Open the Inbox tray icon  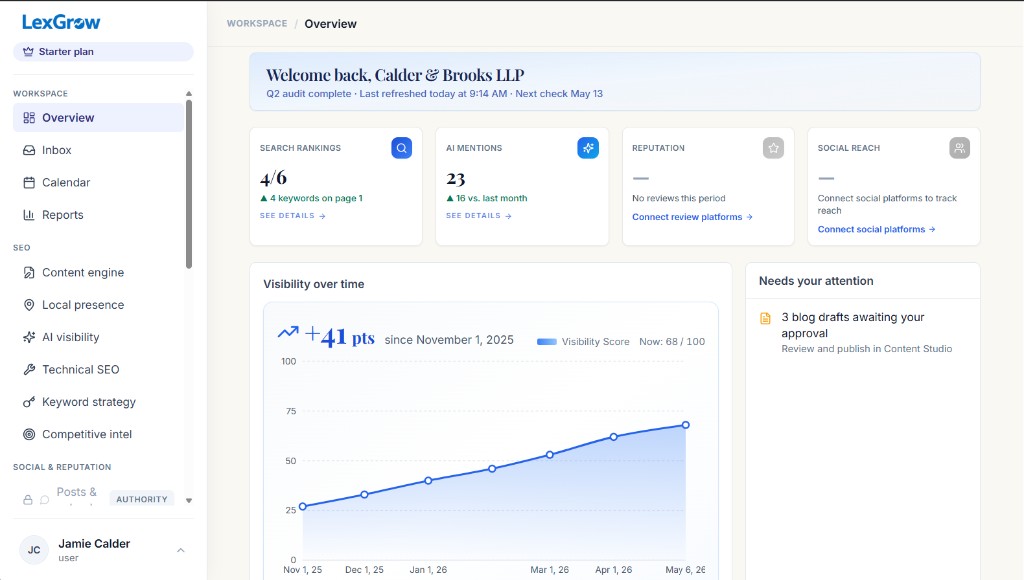29,150
